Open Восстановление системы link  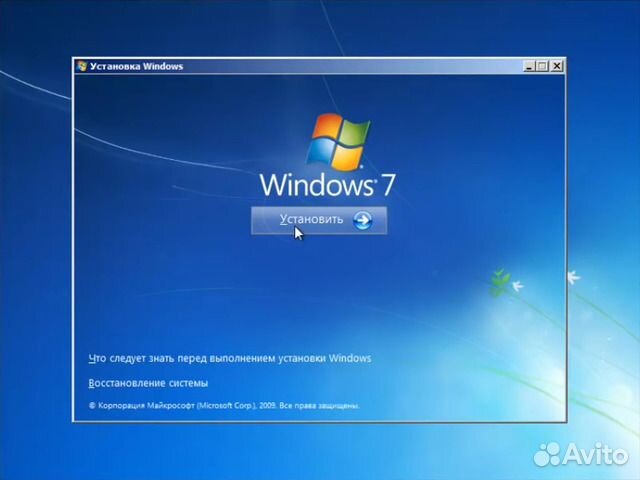point(148,383)
